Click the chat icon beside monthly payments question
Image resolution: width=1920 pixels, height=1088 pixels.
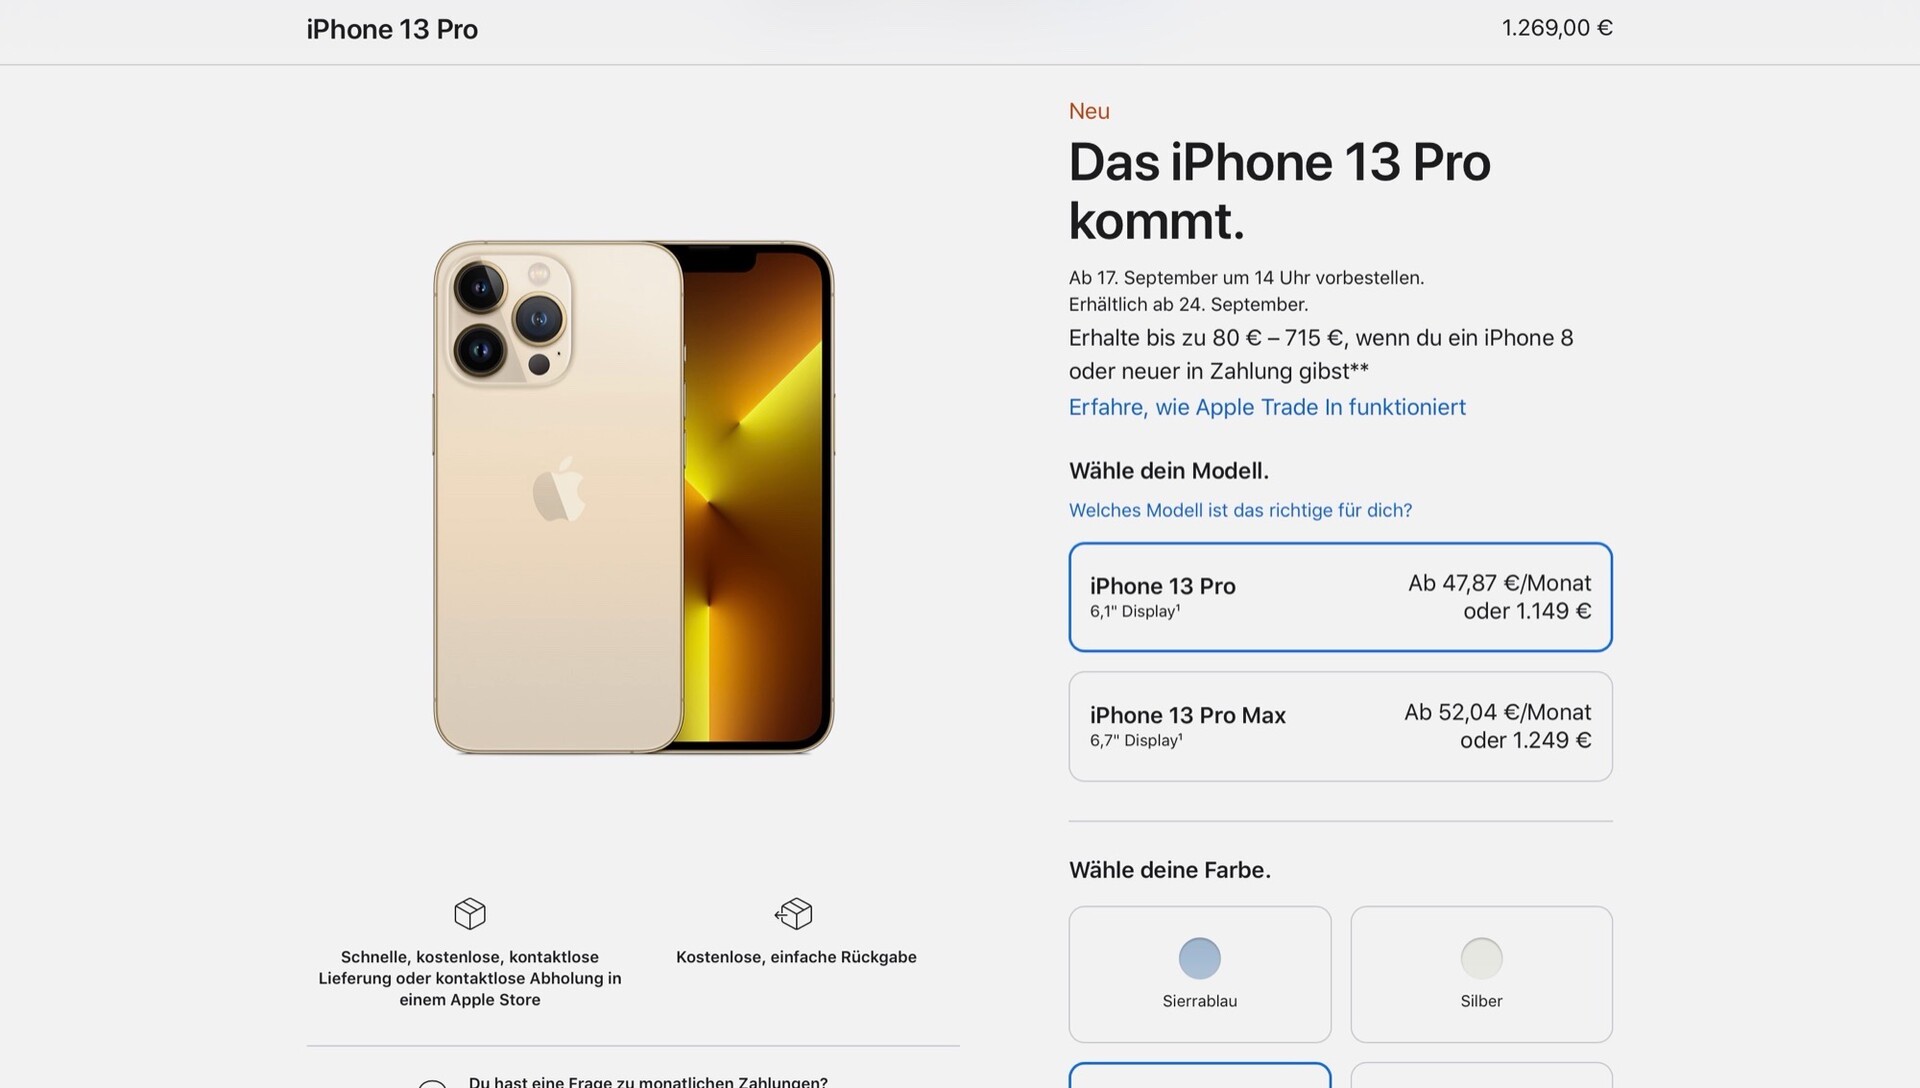pos(432,1083)
